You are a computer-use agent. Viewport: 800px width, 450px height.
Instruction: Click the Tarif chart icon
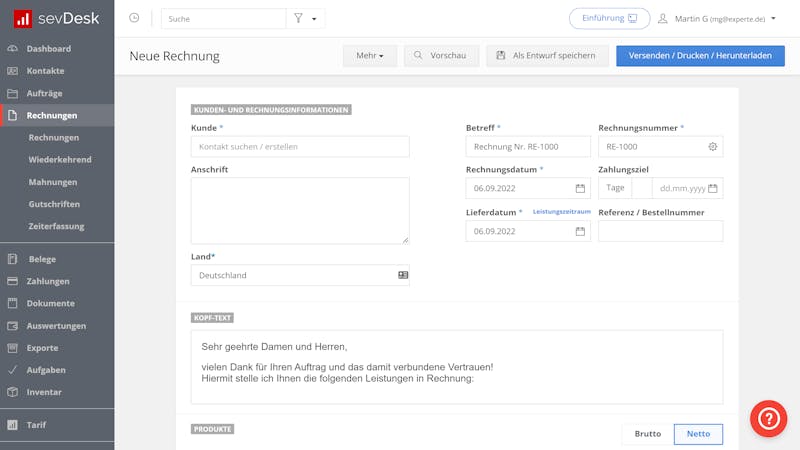coord(13,424)
